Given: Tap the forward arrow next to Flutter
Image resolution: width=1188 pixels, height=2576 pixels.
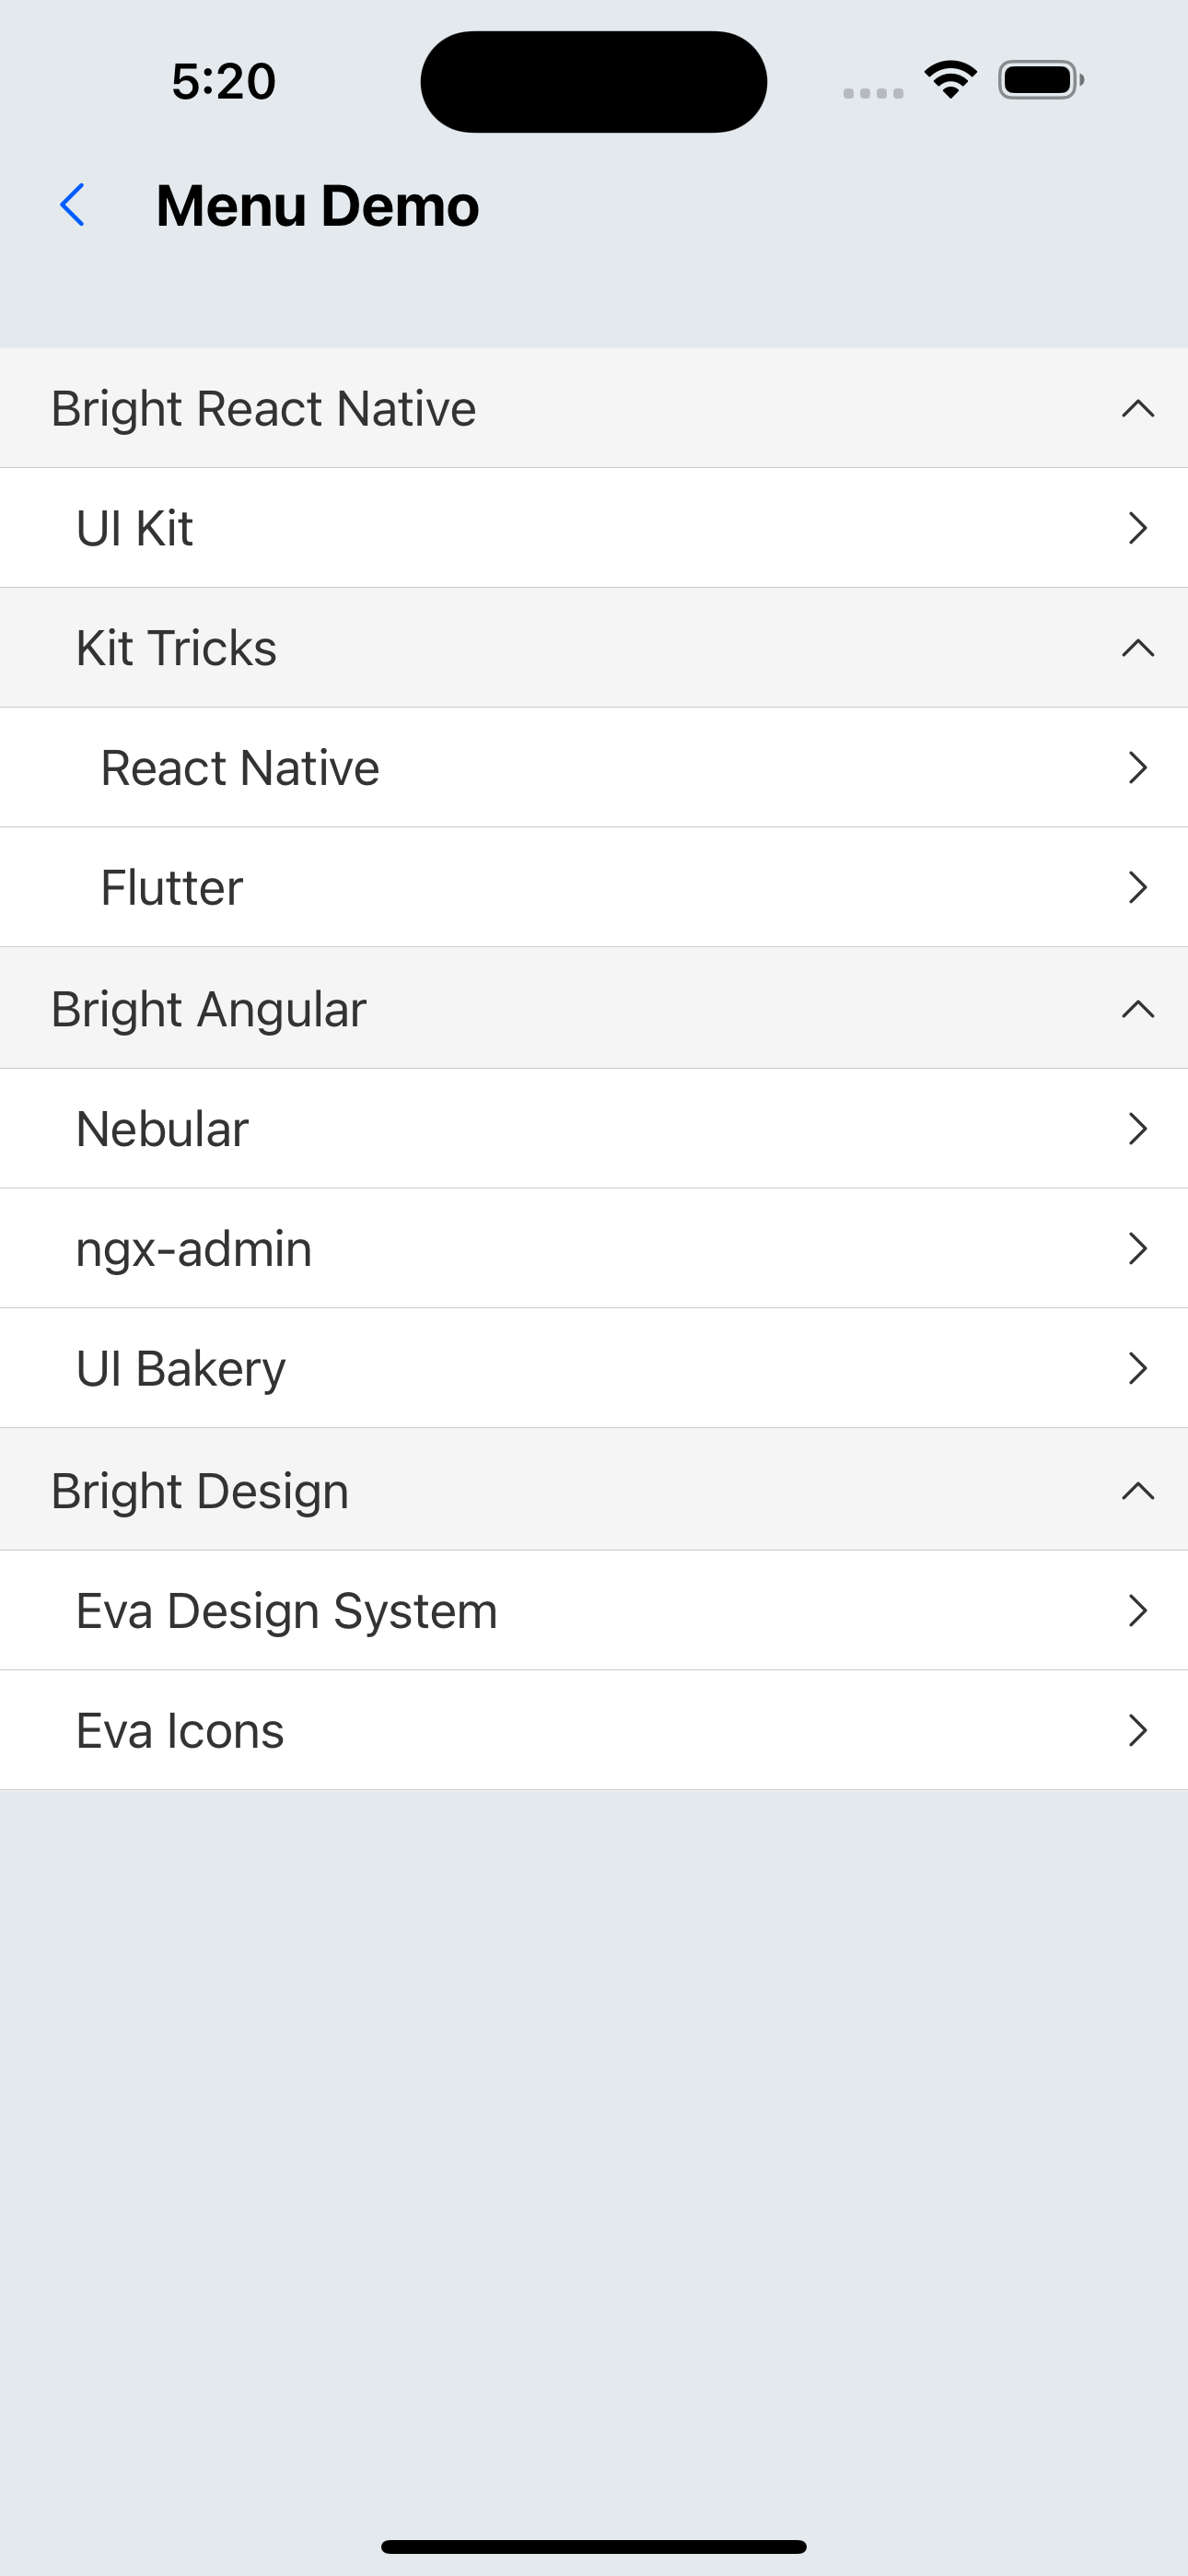Looking at the screenshot, I should click(1137, 887).
